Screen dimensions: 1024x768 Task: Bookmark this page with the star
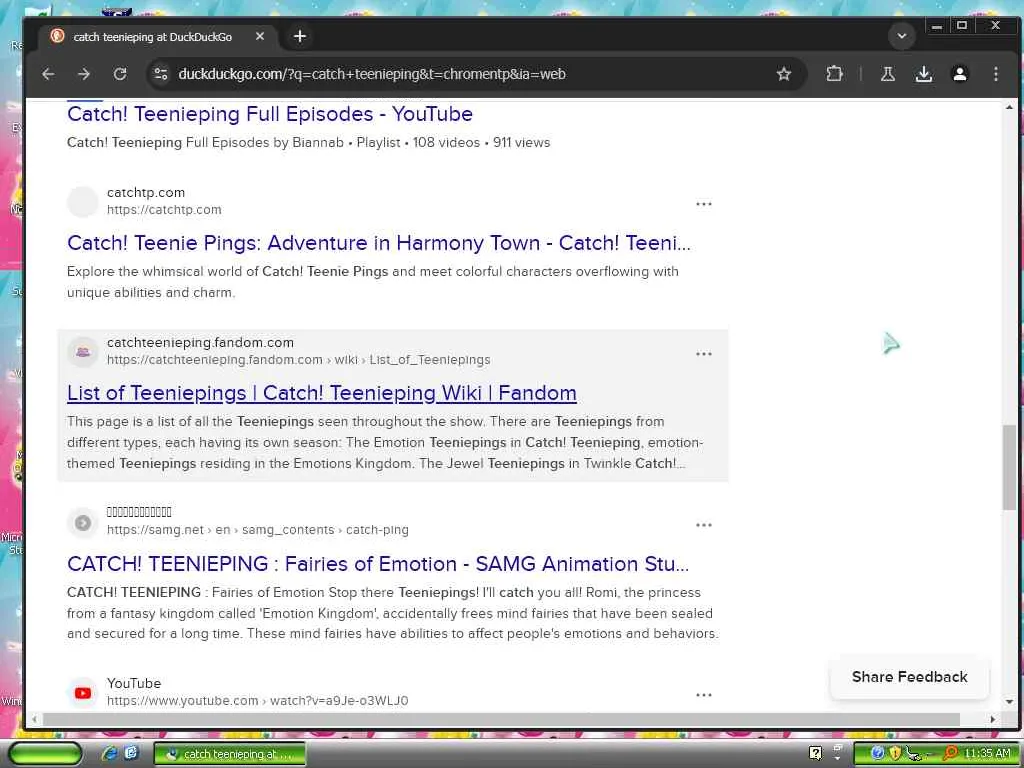point(784,74)
